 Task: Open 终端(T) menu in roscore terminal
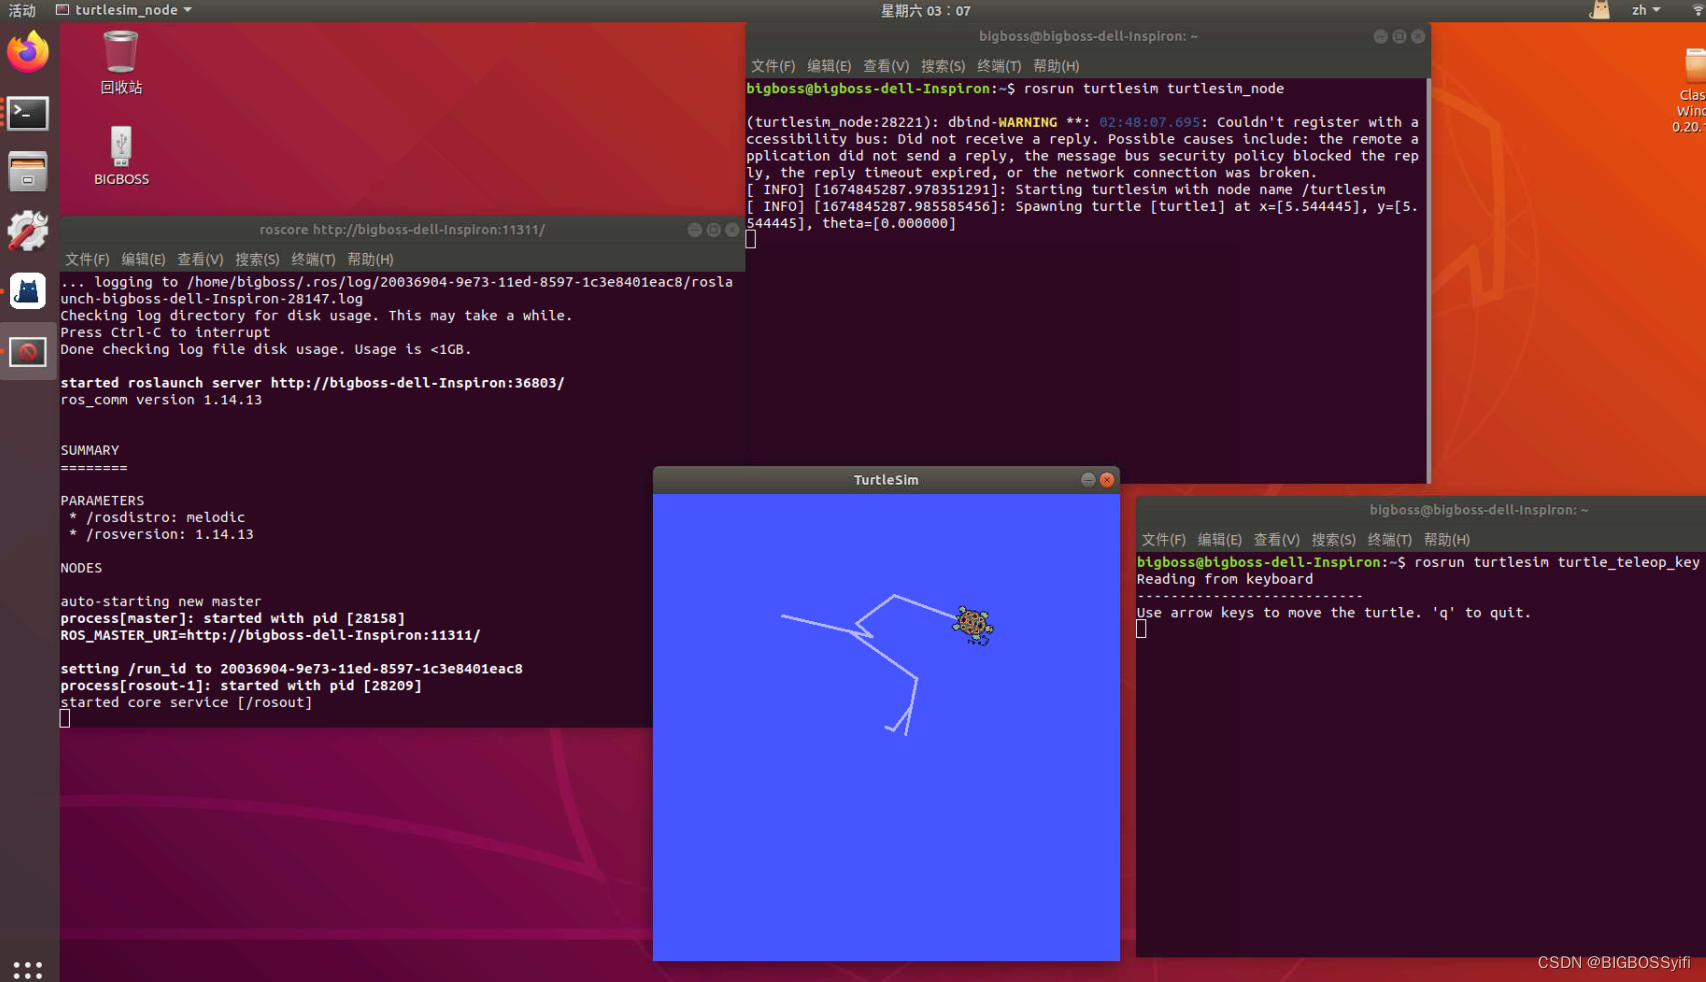313,259
